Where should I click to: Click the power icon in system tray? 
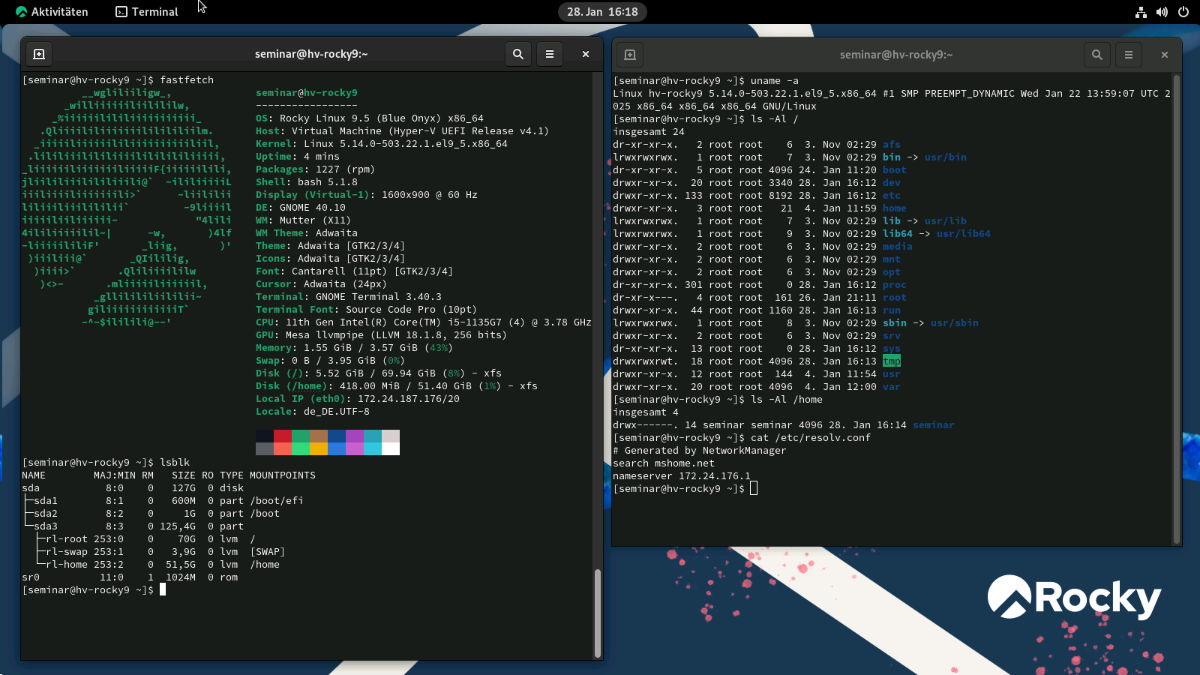pyautogui.click(x=1181, y=12)
